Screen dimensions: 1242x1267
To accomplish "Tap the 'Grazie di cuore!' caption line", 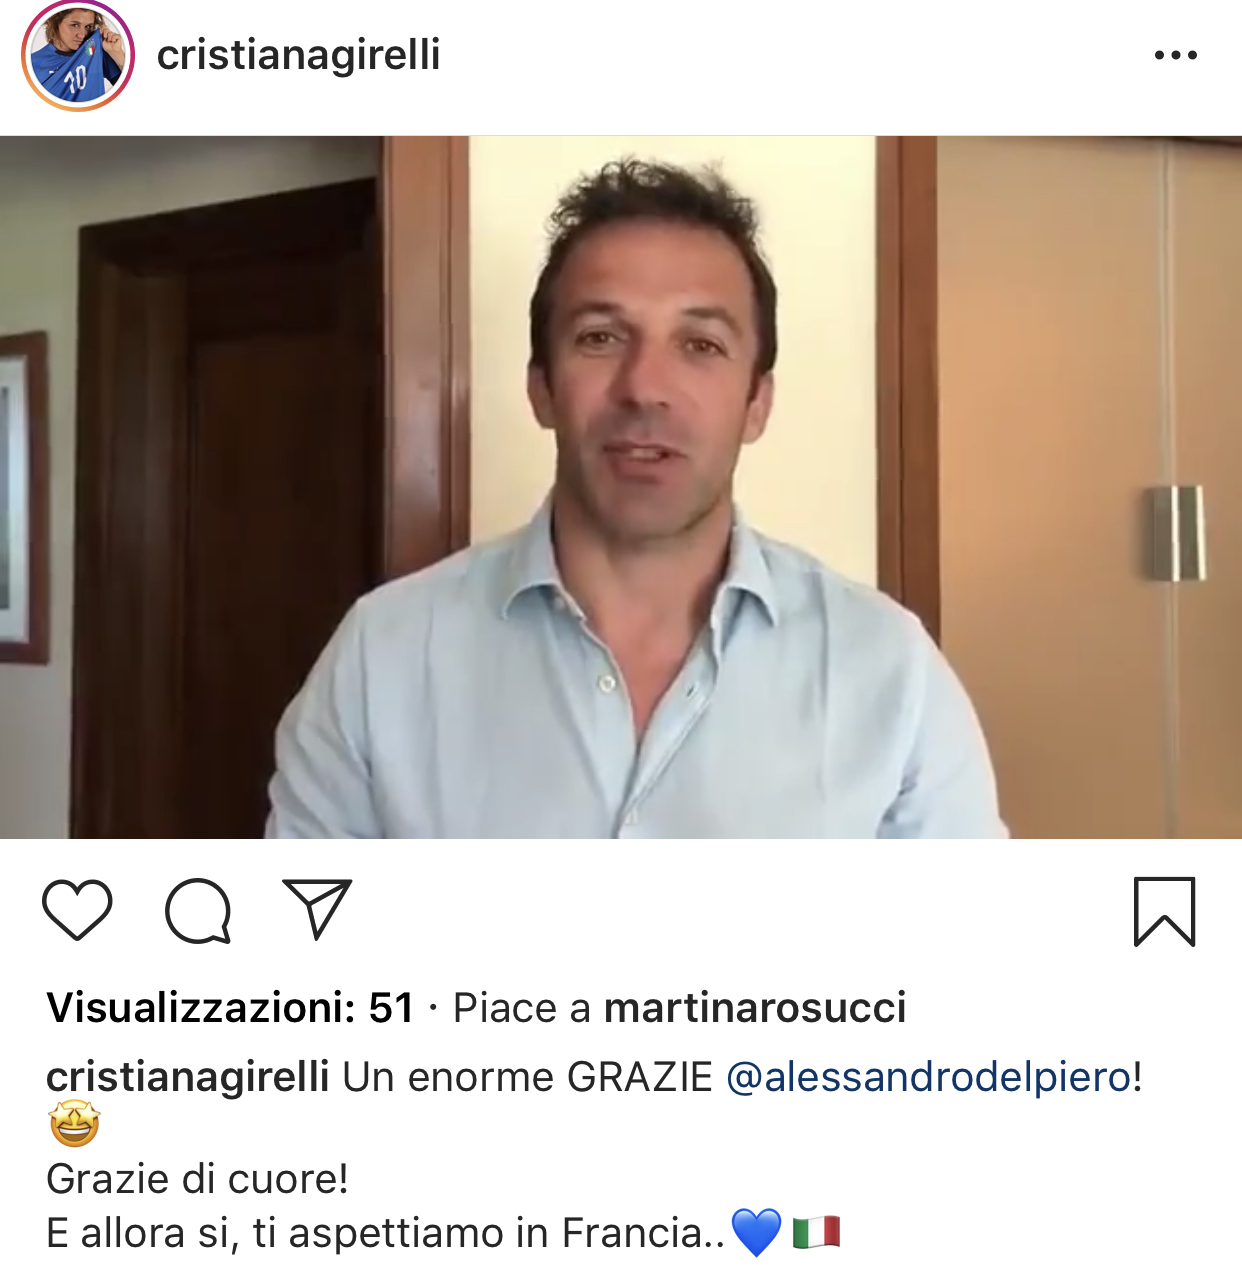I will pyautogui.click(x=197, y=1179).
